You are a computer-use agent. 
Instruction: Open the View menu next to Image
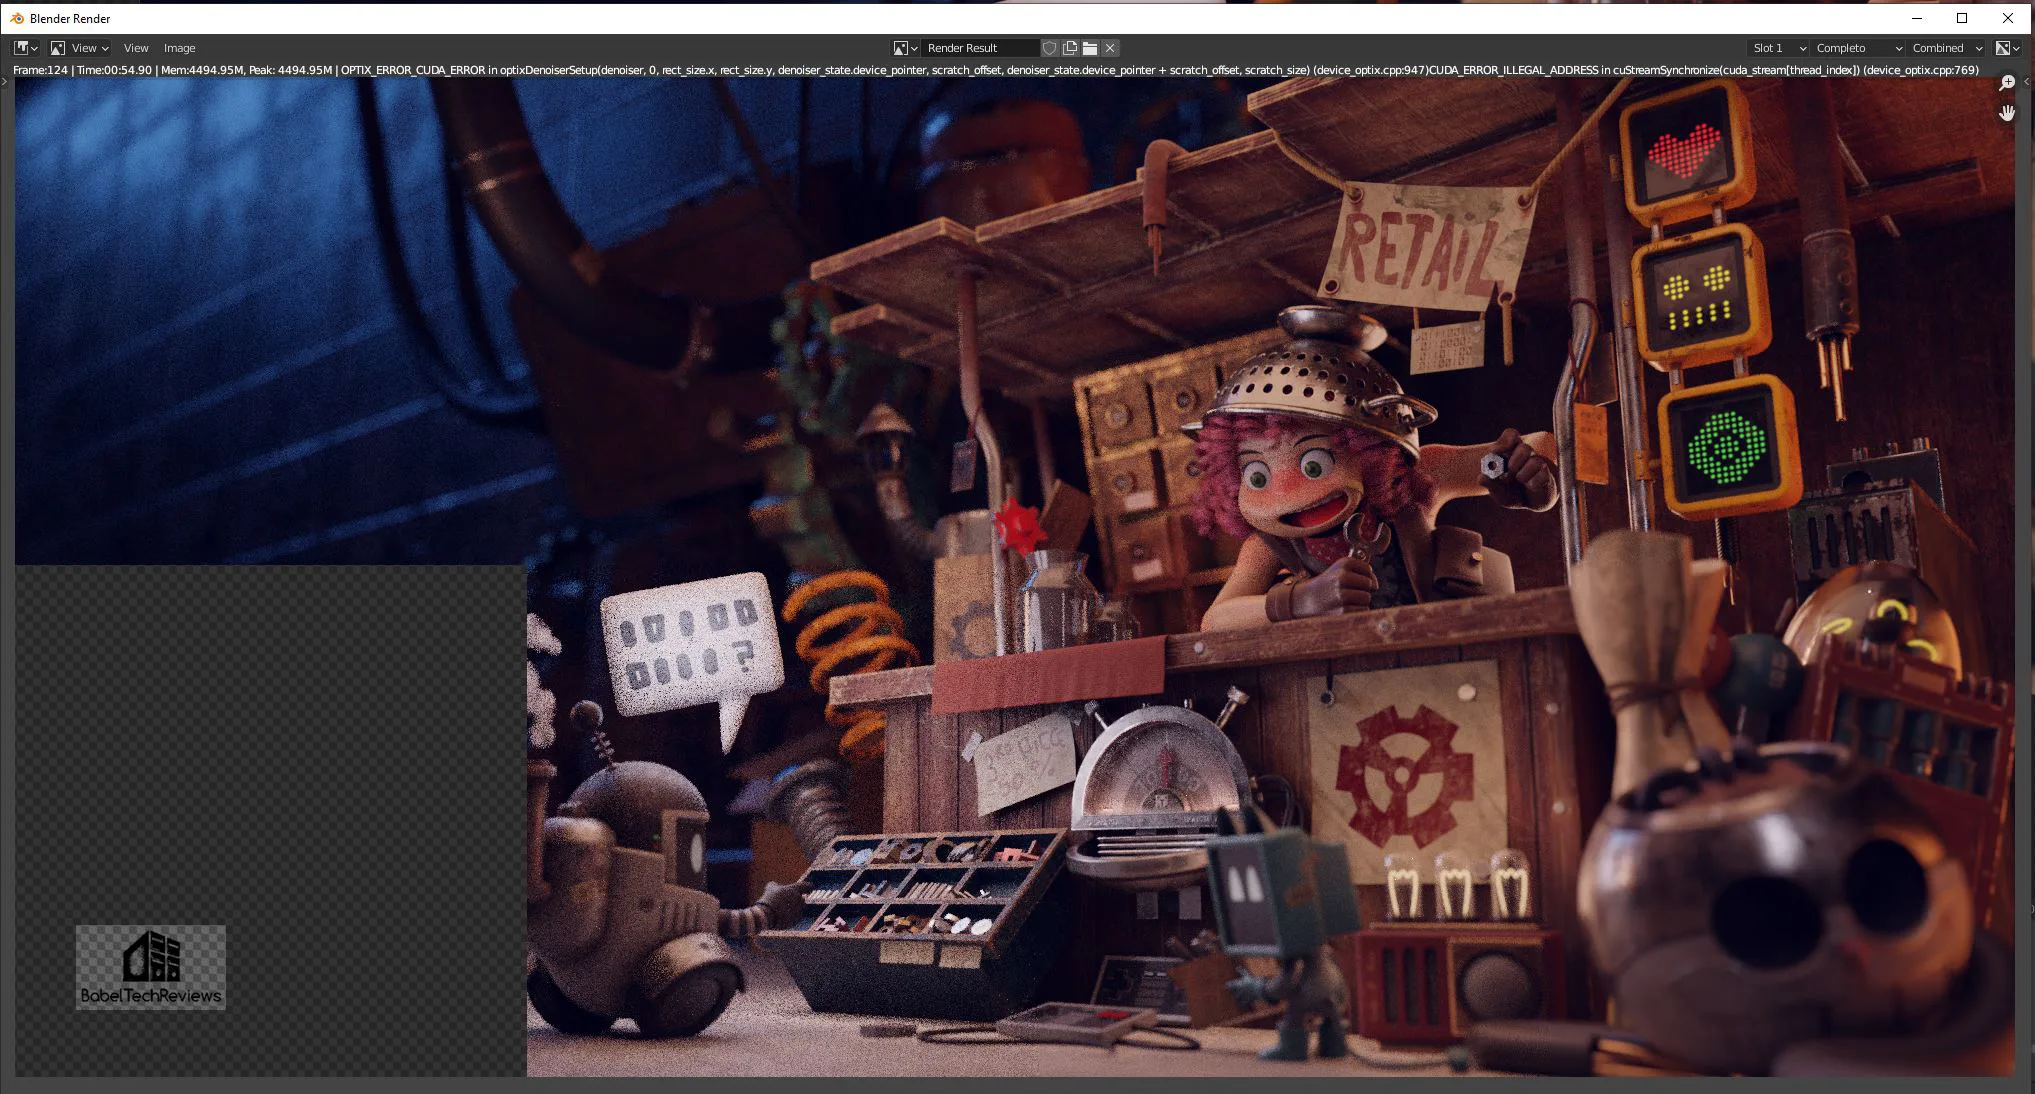pyautogui.click(x=136, y=48)
